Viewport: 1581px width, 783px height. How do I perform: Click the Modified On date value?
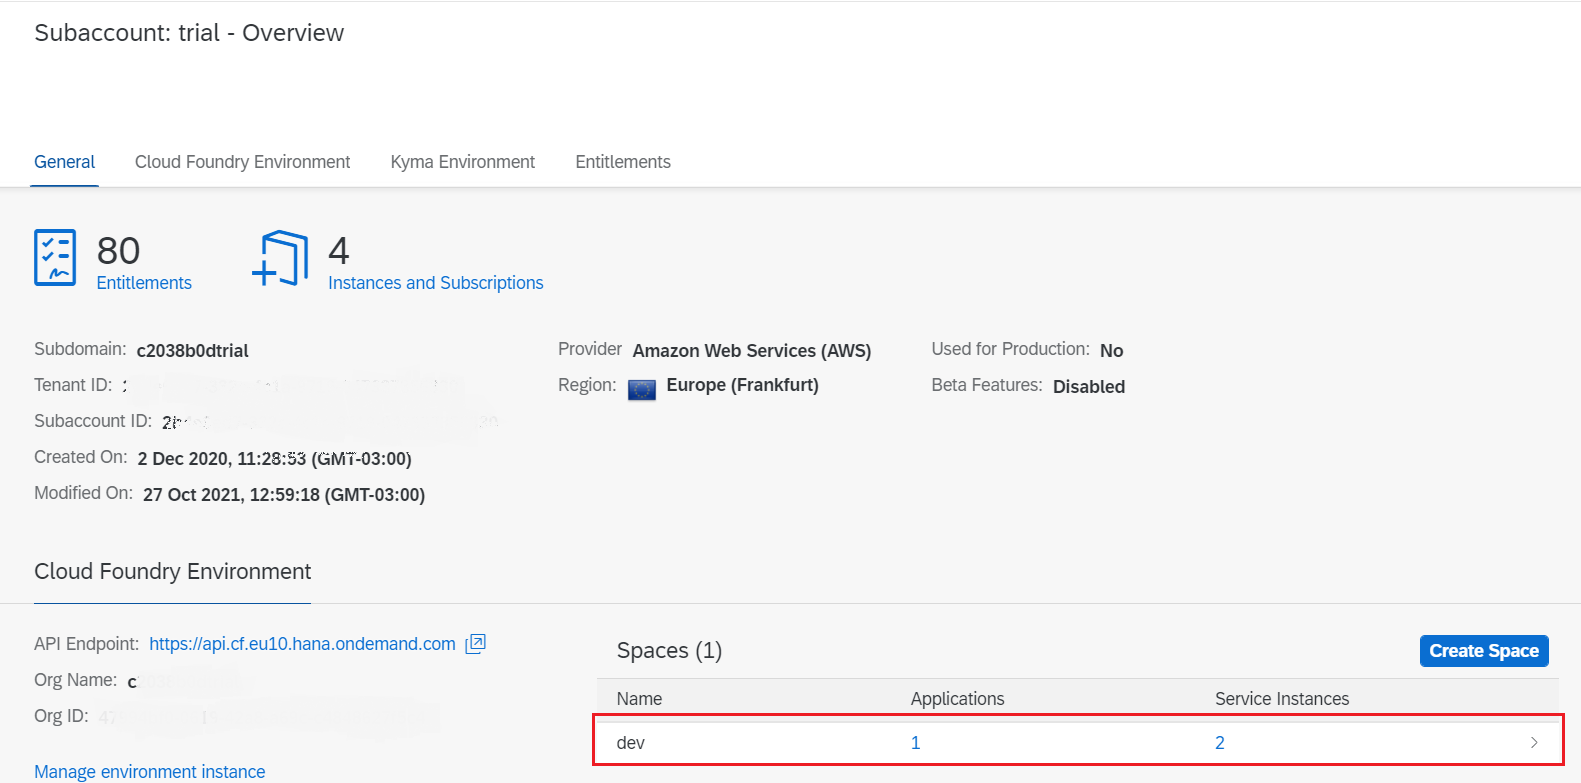(x=284, y=495)
